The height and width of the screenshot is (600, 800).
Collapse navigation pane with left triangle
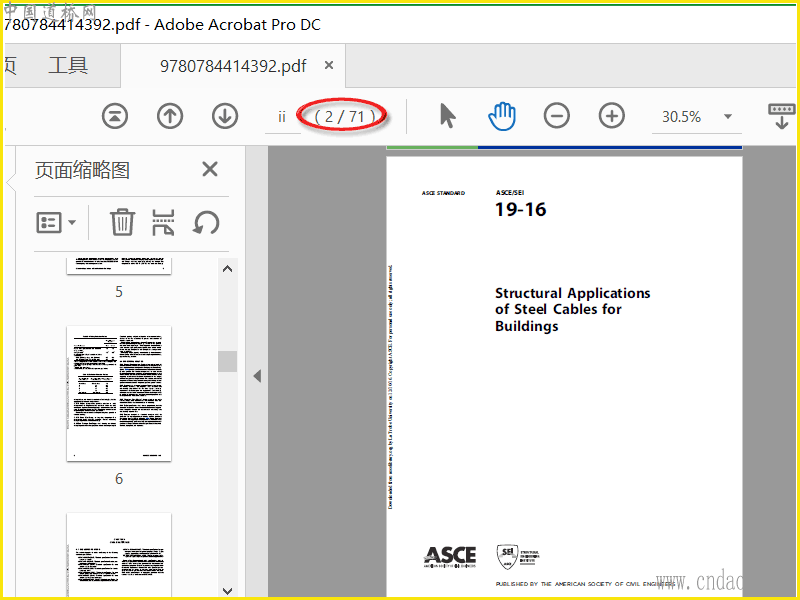click(257, 376)
